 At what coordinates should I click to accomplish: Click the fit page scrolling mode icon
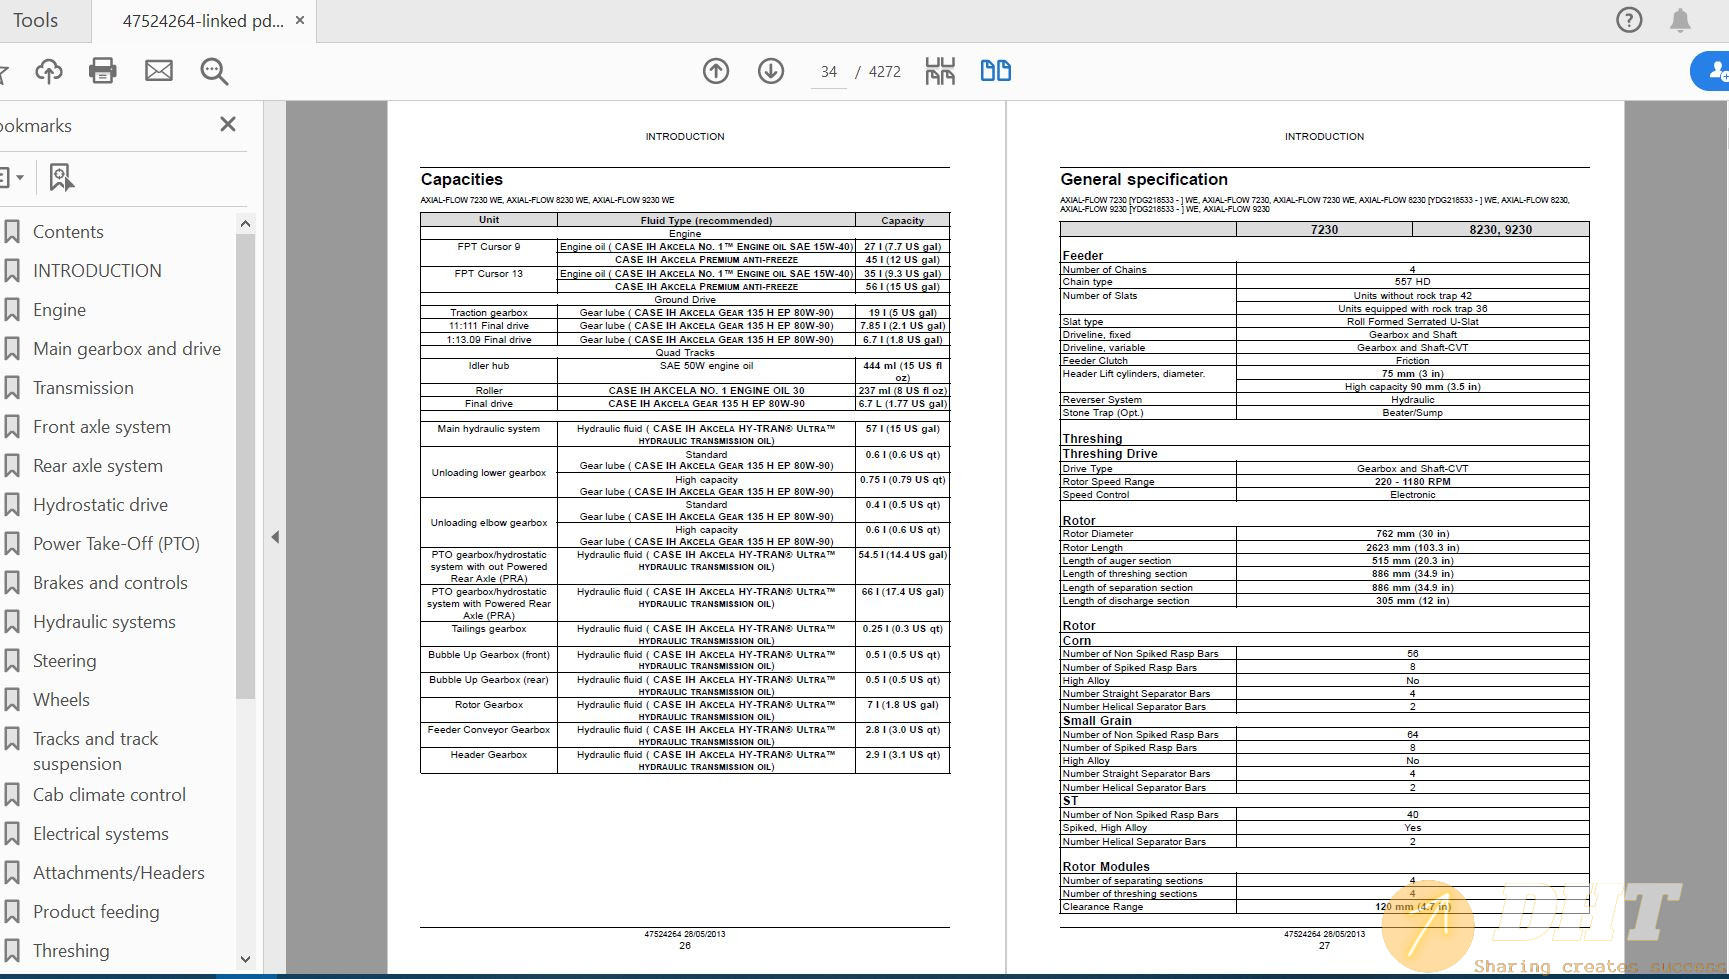[940, 71]
